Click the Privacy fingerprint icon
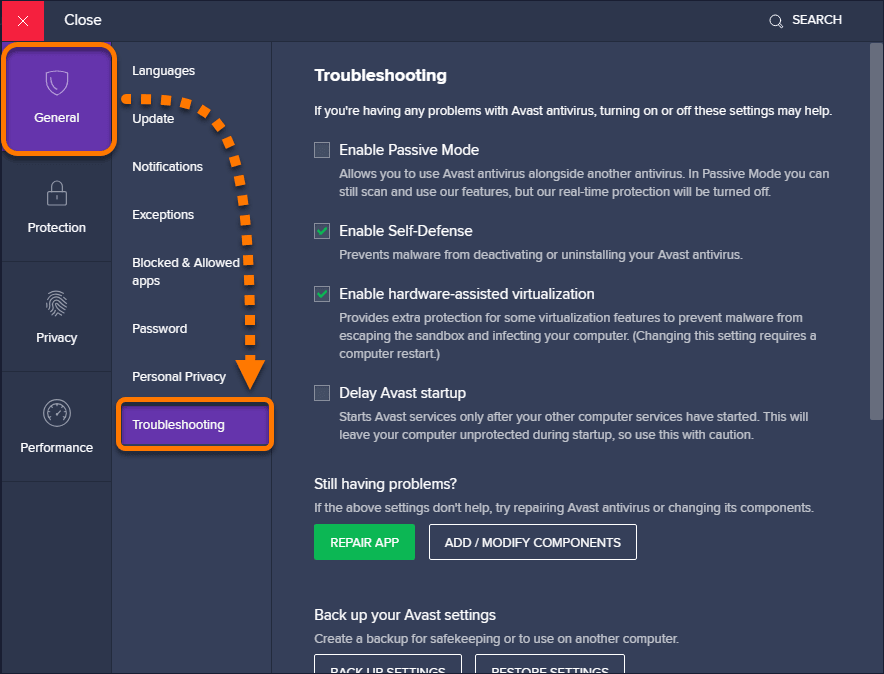Screen dimensions: 884x674 56,304
